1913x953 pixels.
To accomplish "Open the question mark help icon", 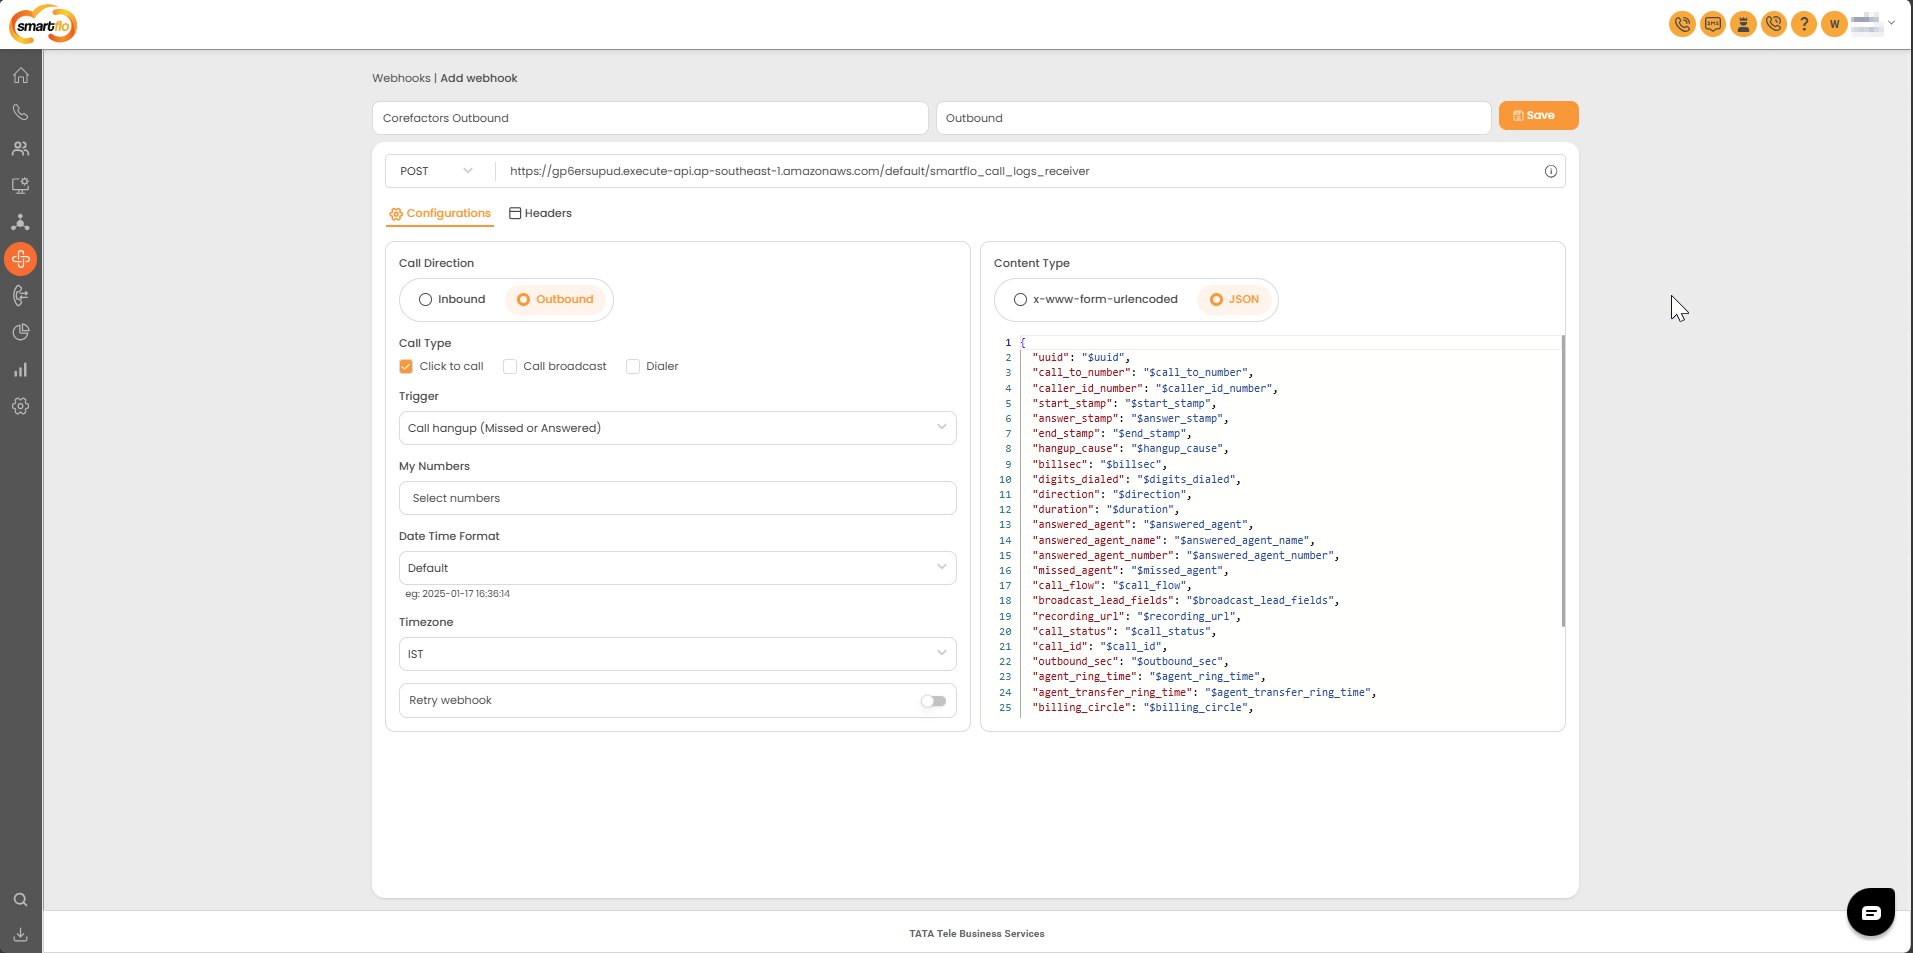I will click(1804, 24).
